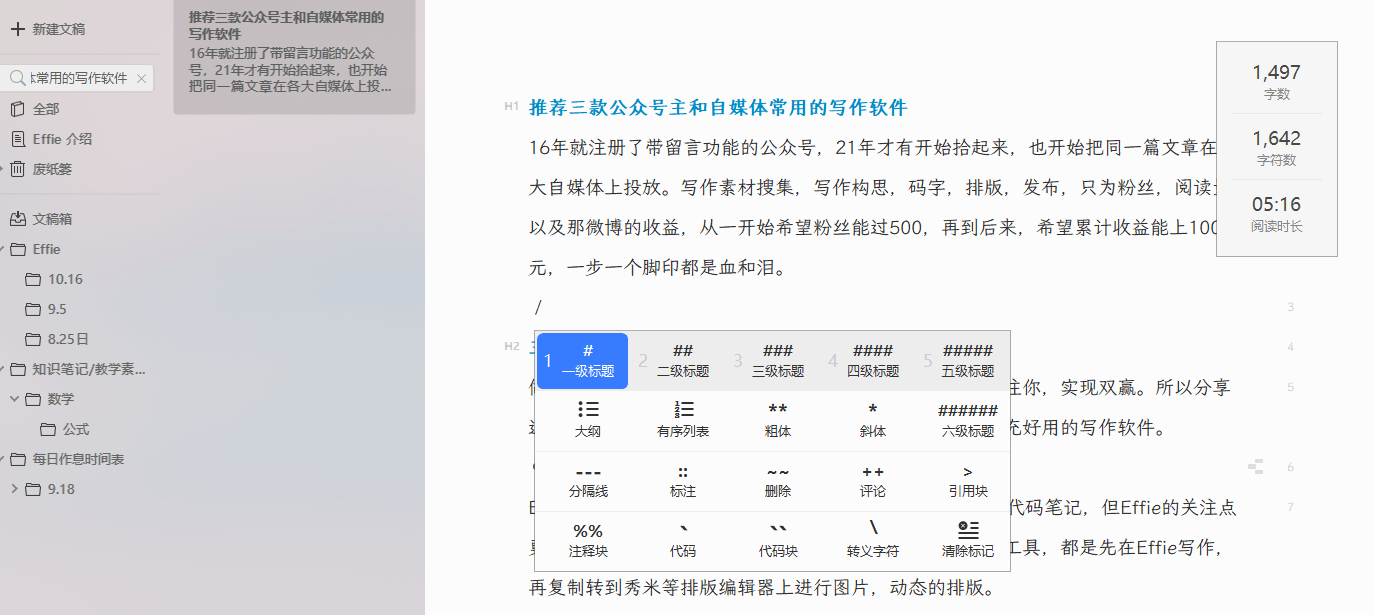Insert inline 代码 code
Image resolution: width=1373 pixels, height=615 pixels.
(x=683, y=541)
